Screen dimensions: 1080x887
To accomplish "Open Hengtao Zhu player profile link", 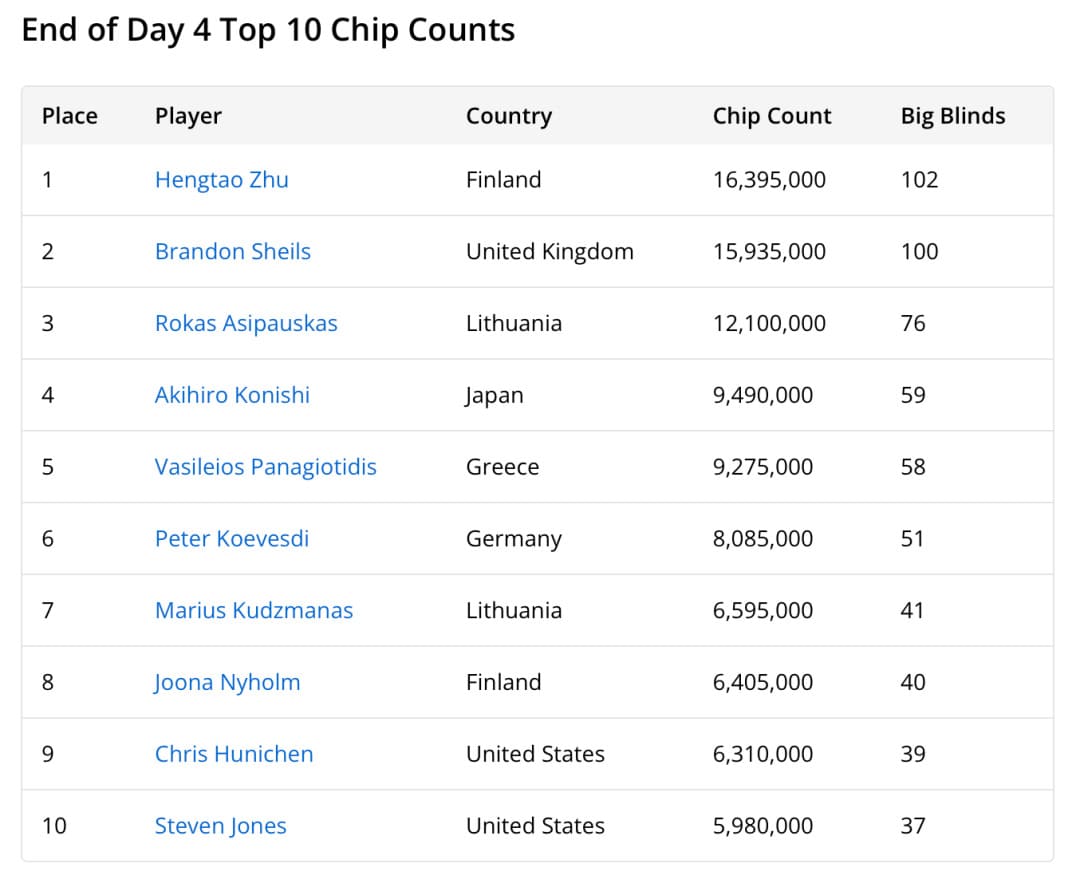I will pyautogui.click(x=221, y=180).
